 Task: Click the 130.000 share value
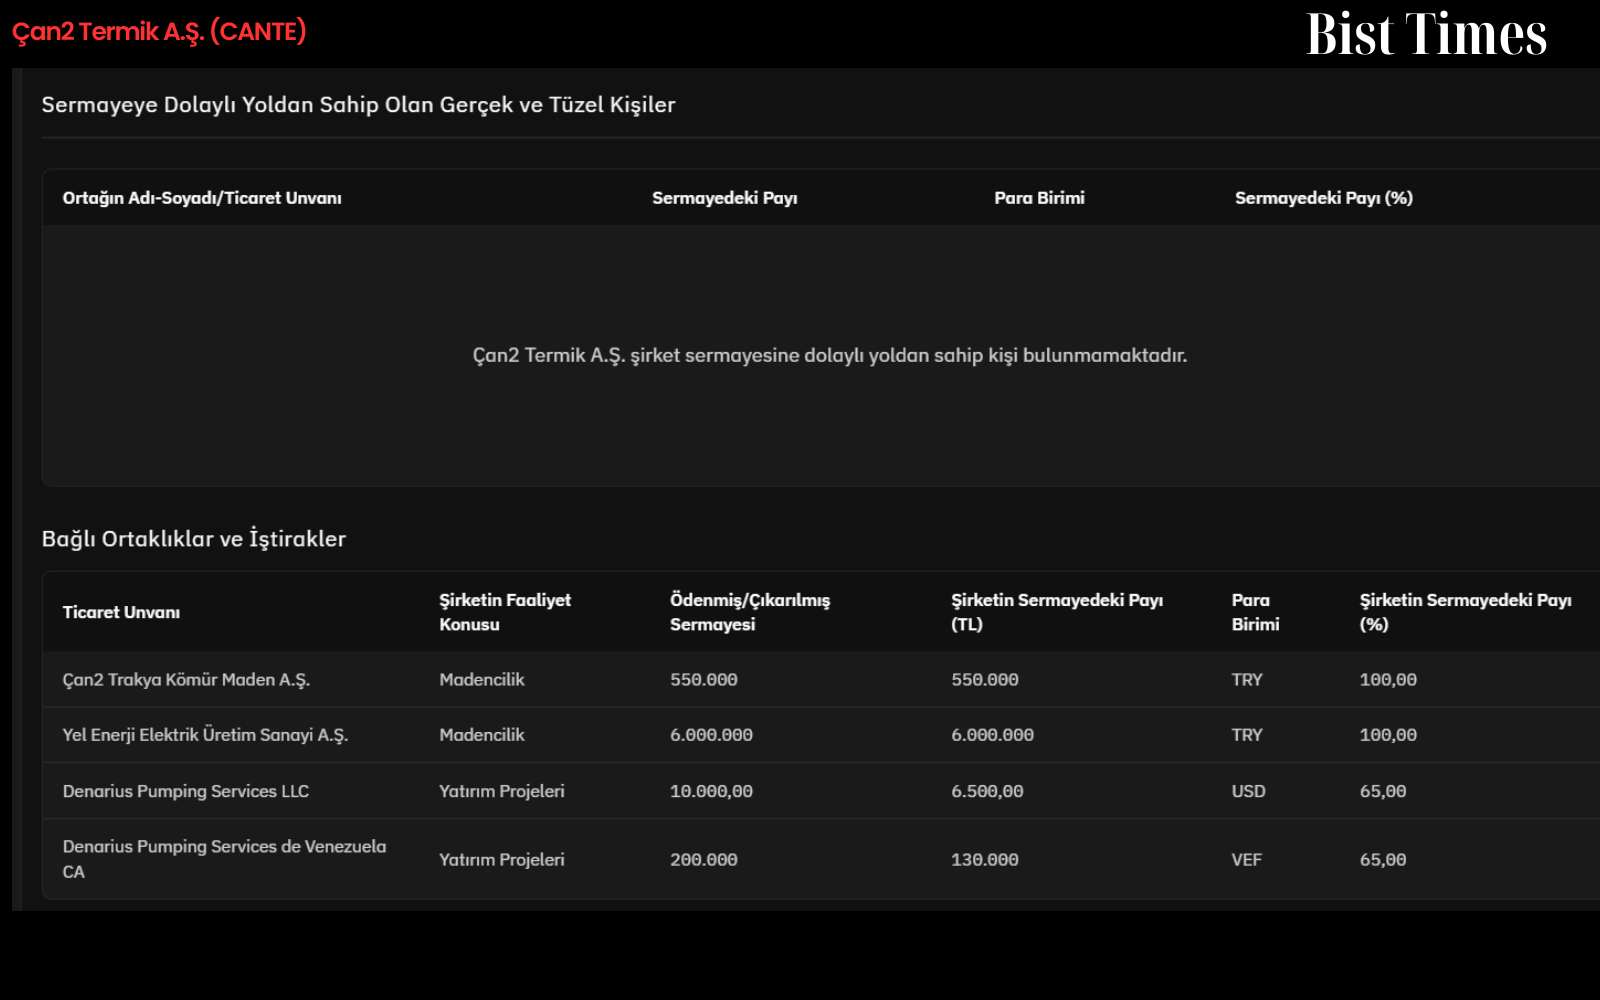pos(985,860)
